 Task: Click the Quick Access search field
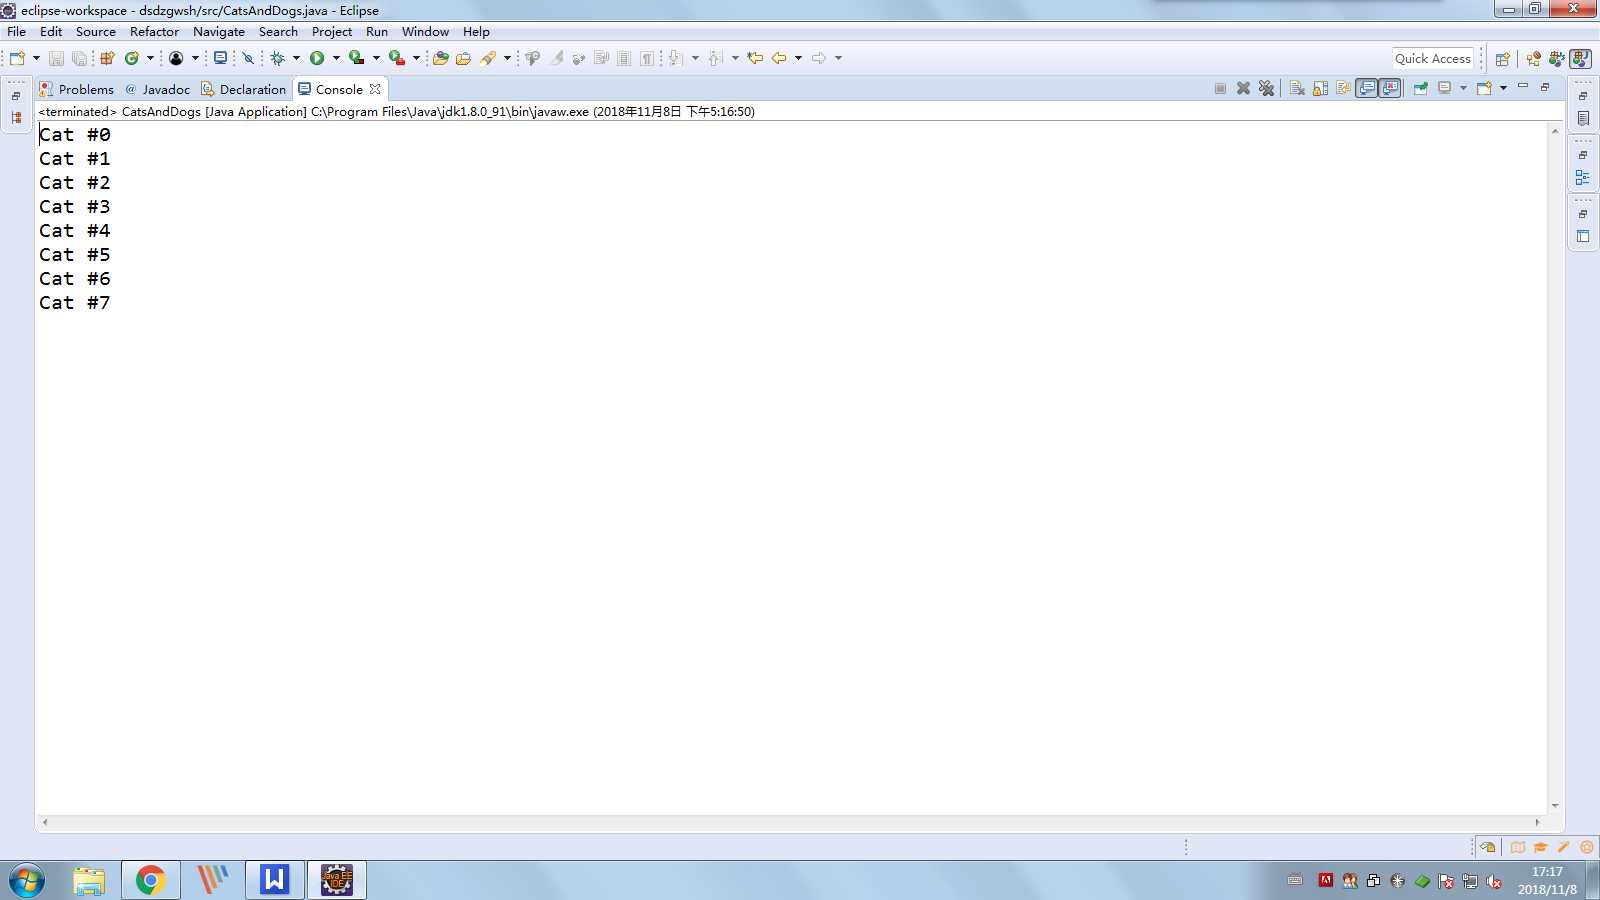(x=1433, y=59)
